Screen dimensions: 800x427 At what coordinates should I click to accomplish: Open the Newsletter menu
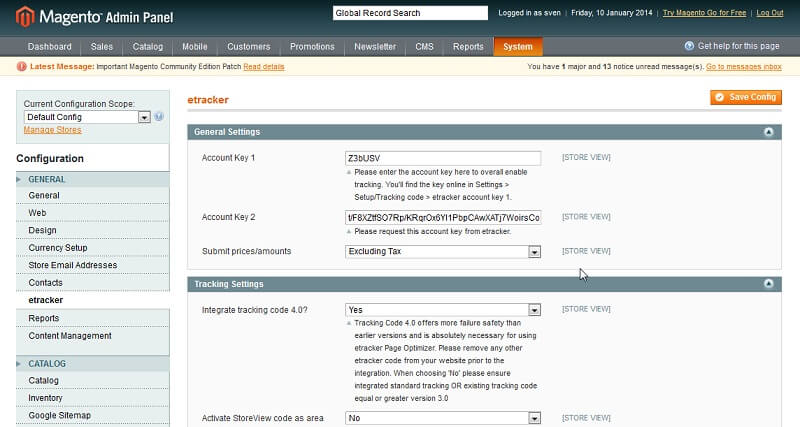pos(374,46)
